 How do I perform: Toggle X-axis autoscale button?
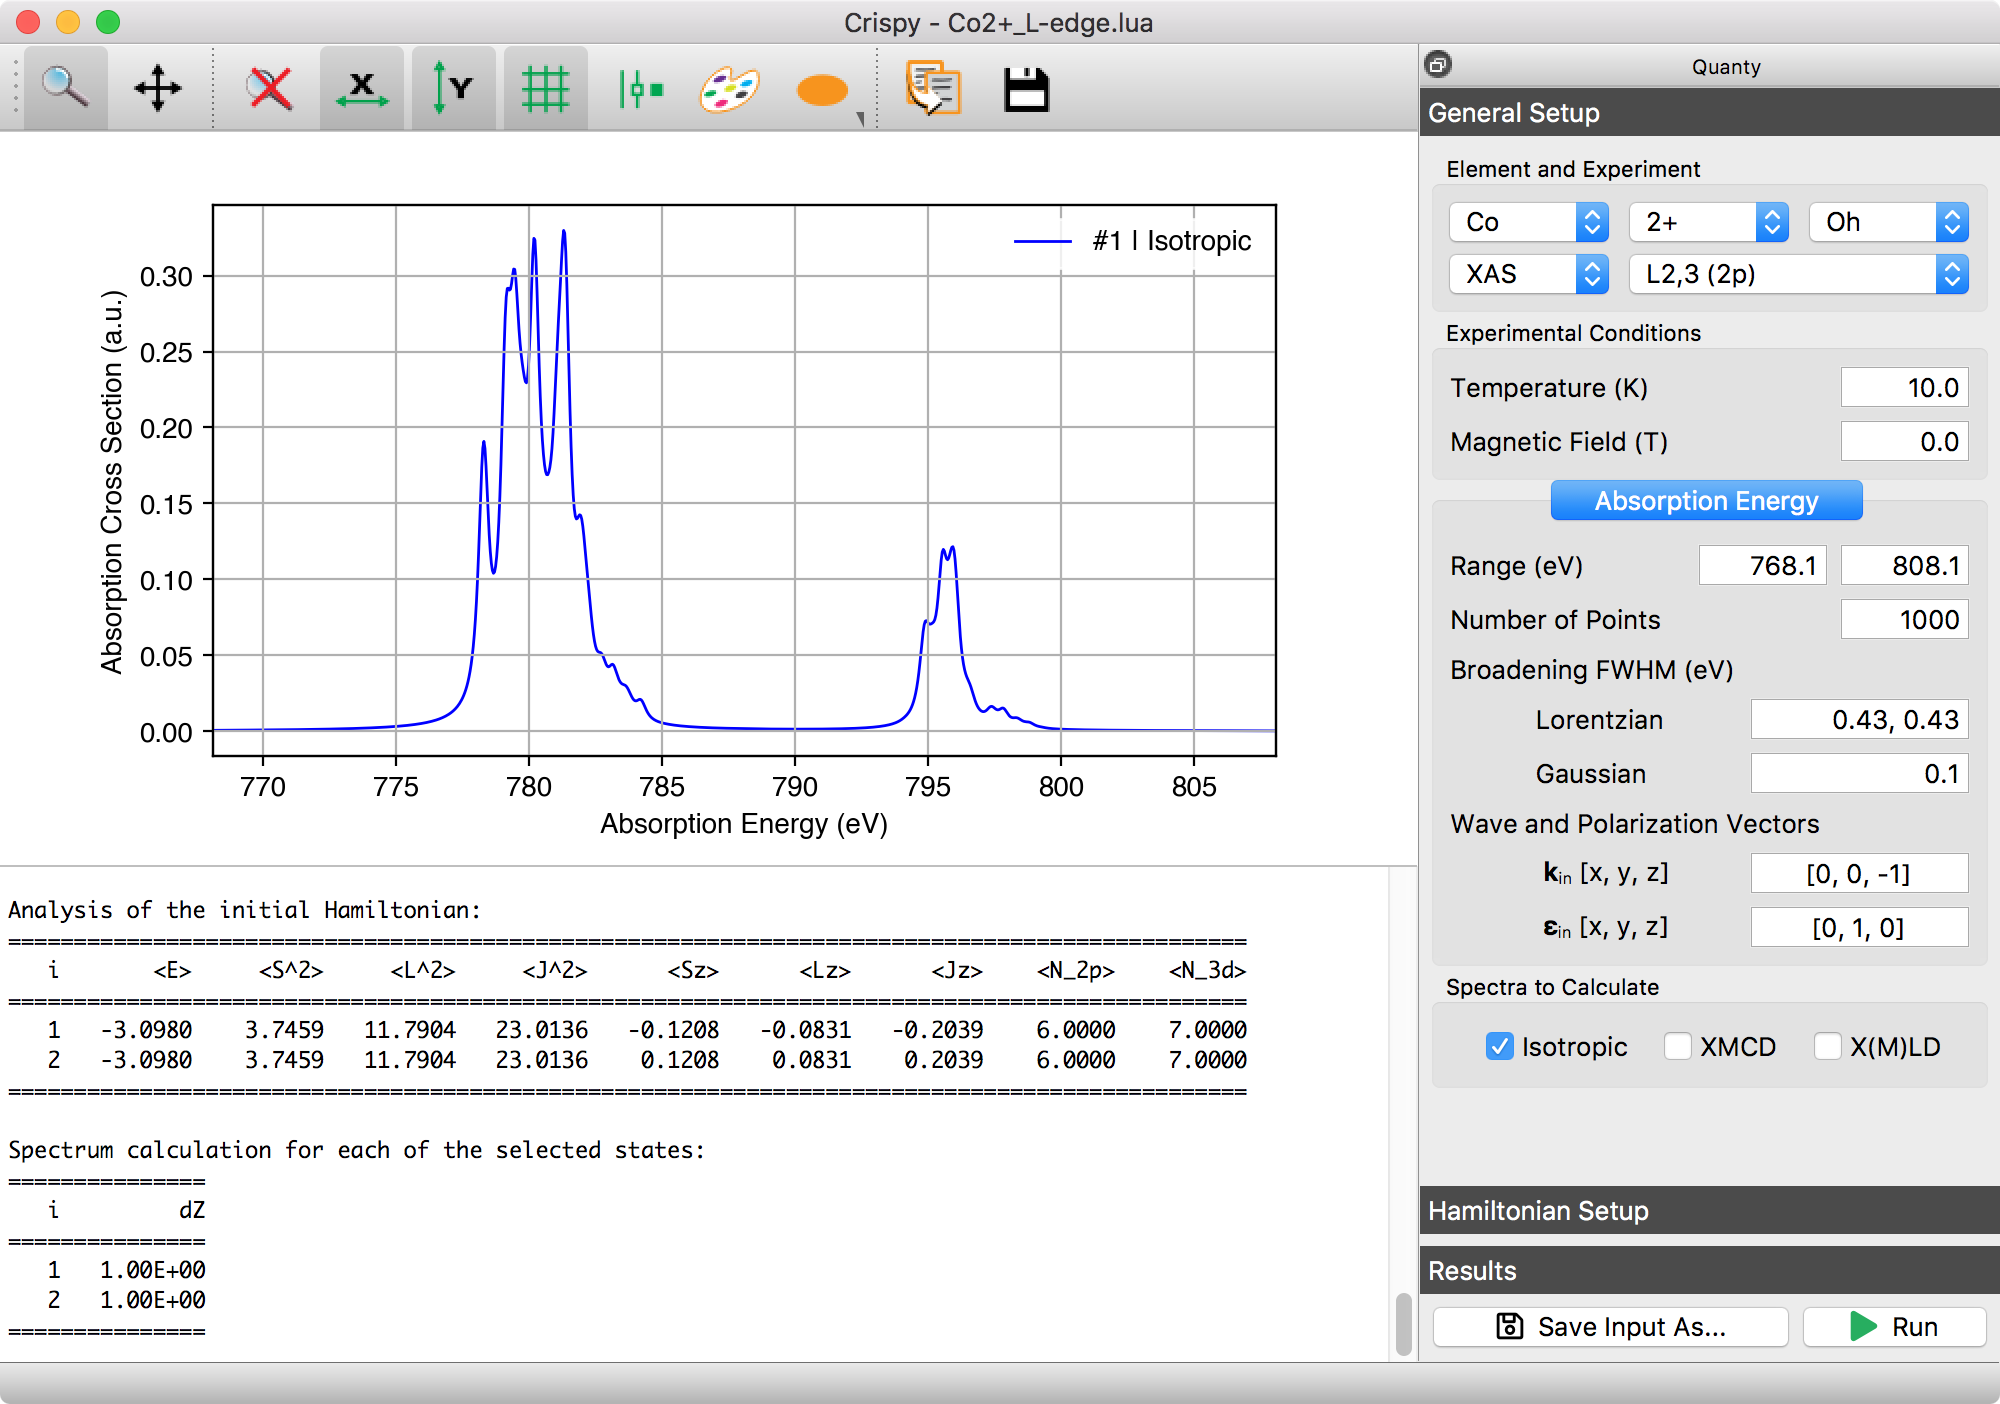pyautogui.click(x=362, y=89)
